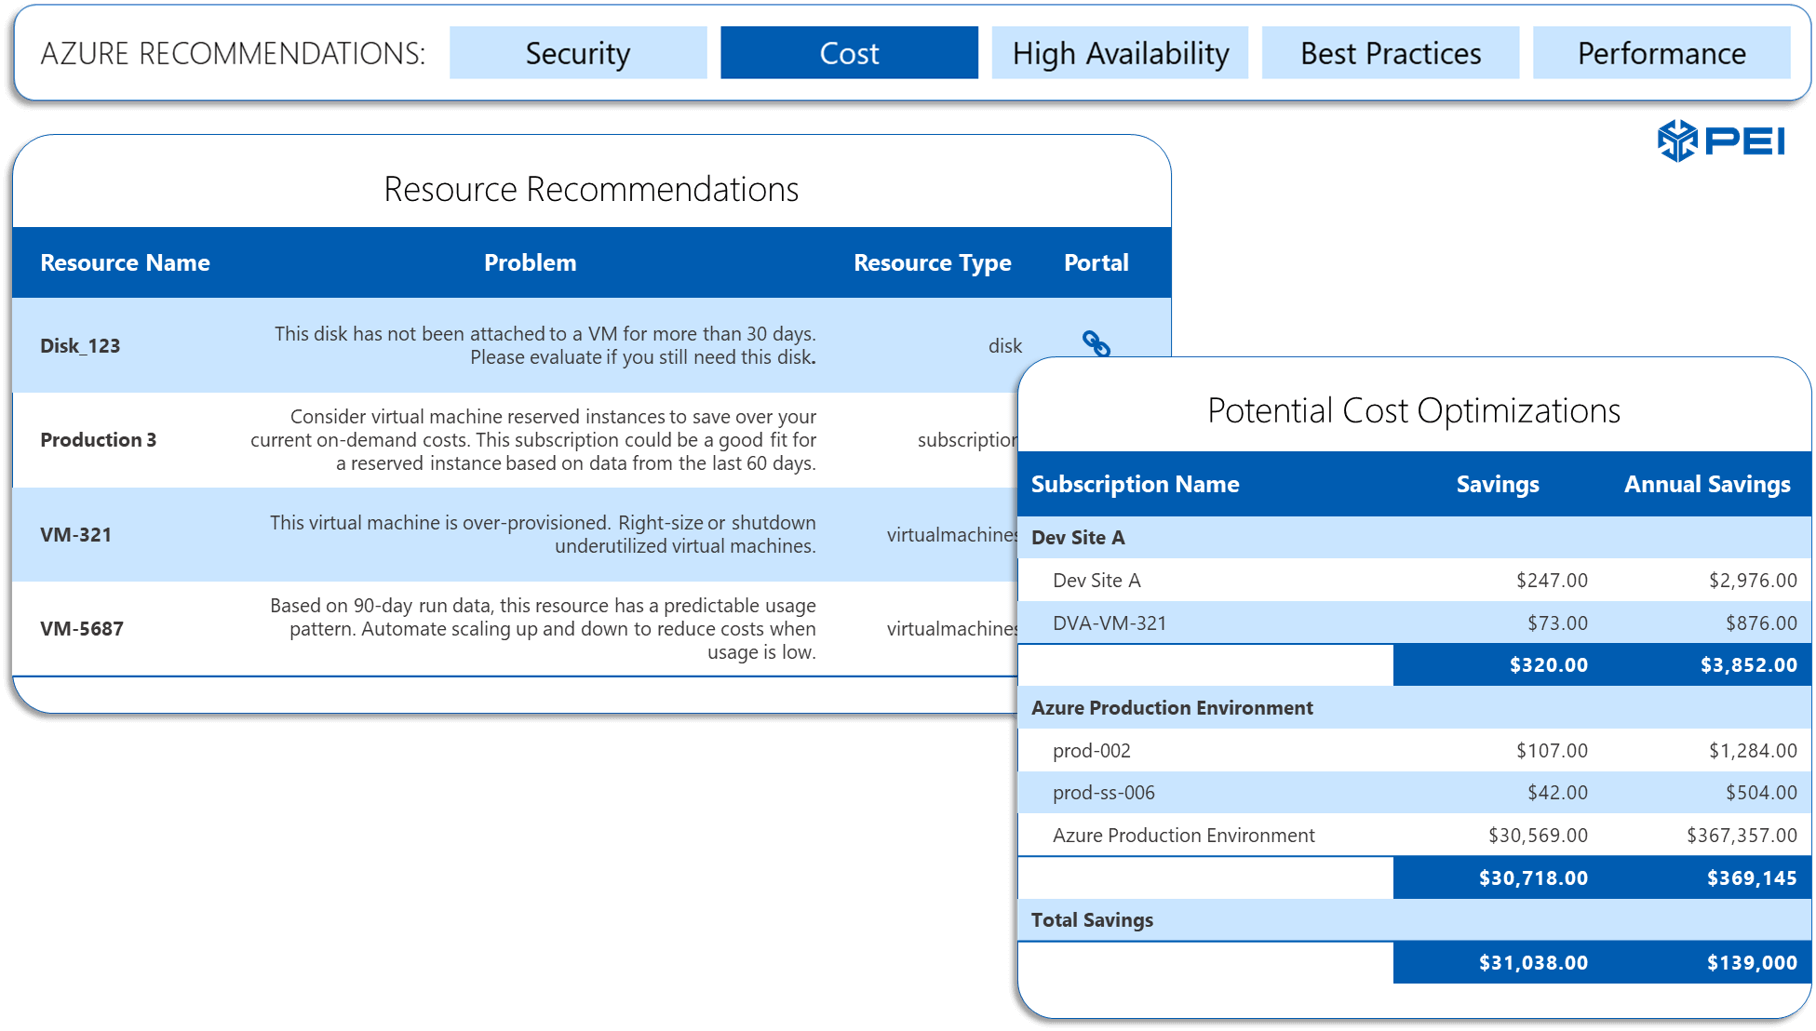Screen dimensions: 1816x1031
Task: Click the $42.00 savings value
Action: pyautogui.click(x=1557, y=793)
